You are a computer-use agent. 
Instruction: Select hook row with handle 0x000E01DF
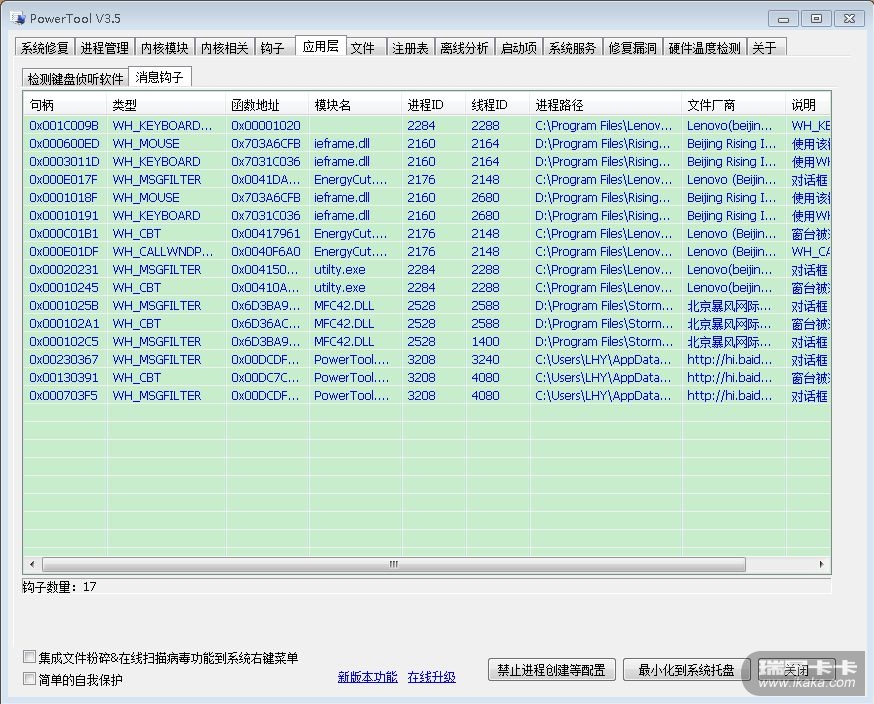pos(427,251)
